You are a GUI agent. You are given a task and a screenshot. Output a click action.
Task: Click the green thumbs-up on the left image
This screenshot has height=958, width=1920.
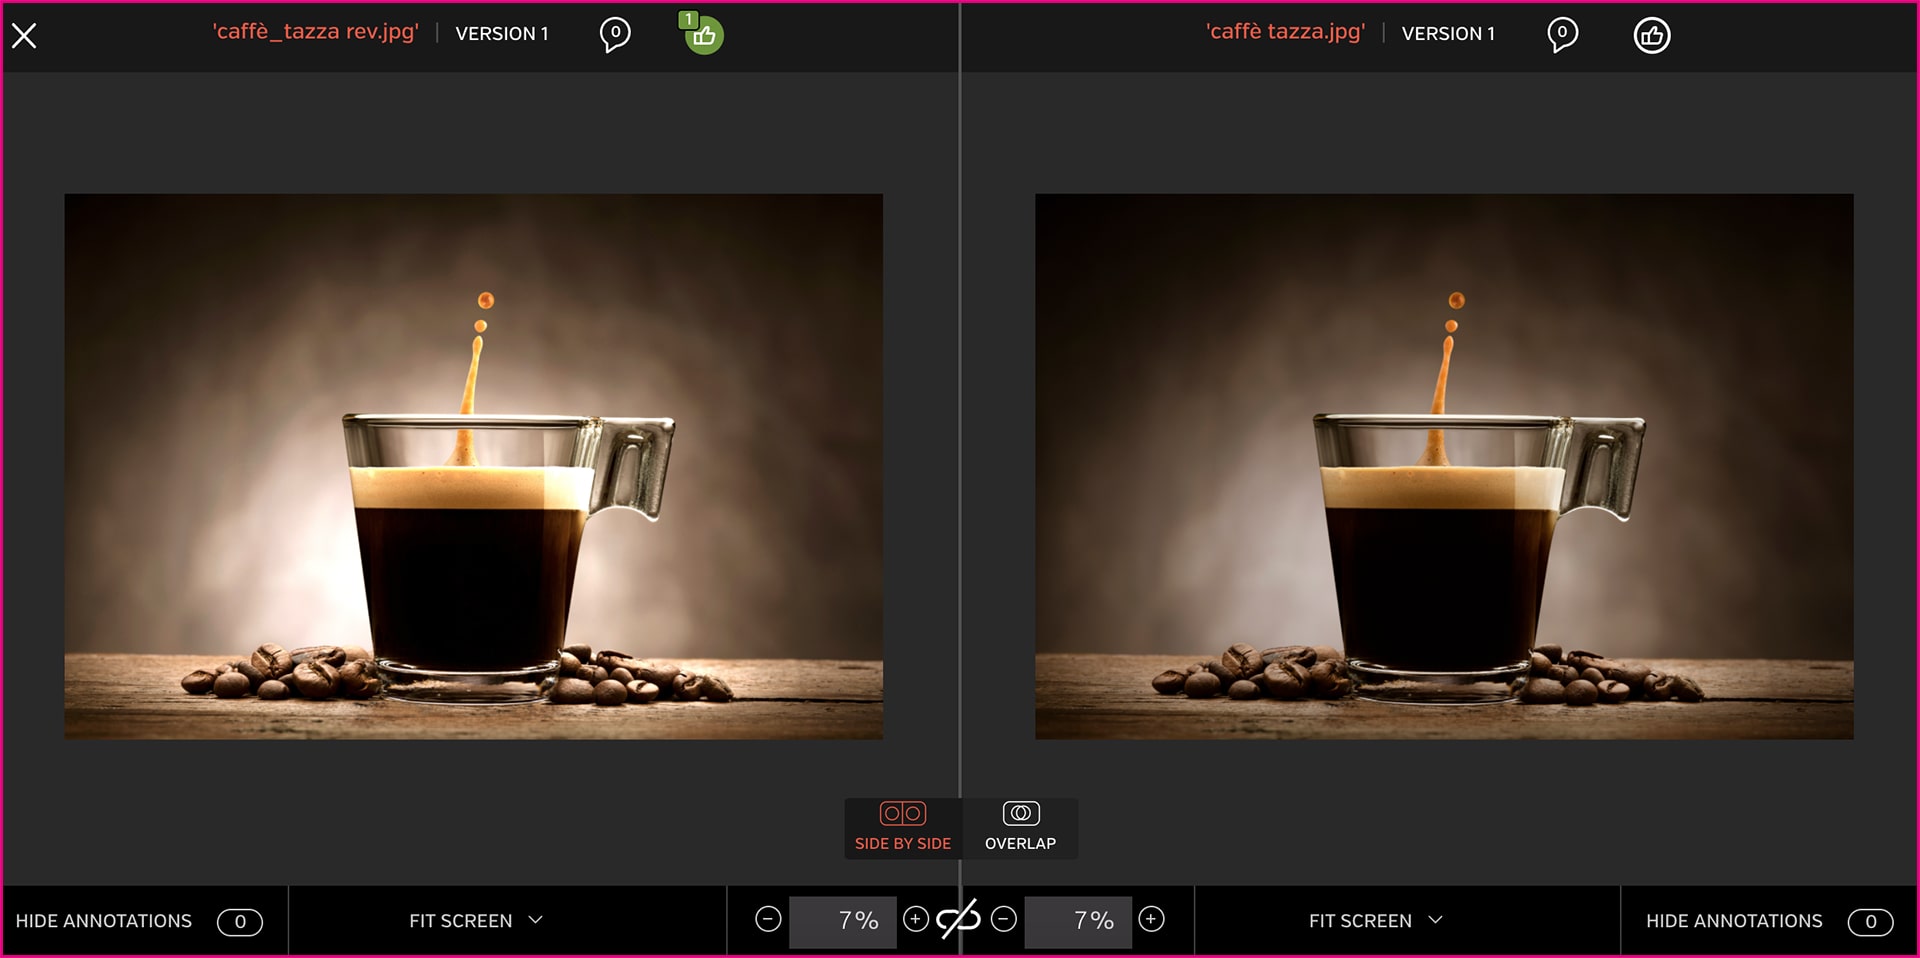[x=704, y=36]
